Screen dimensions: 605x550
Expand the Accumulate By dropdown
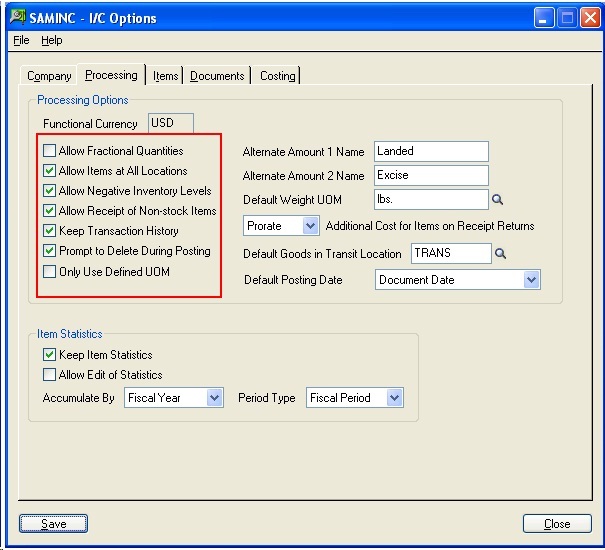(x=214, y=398)
